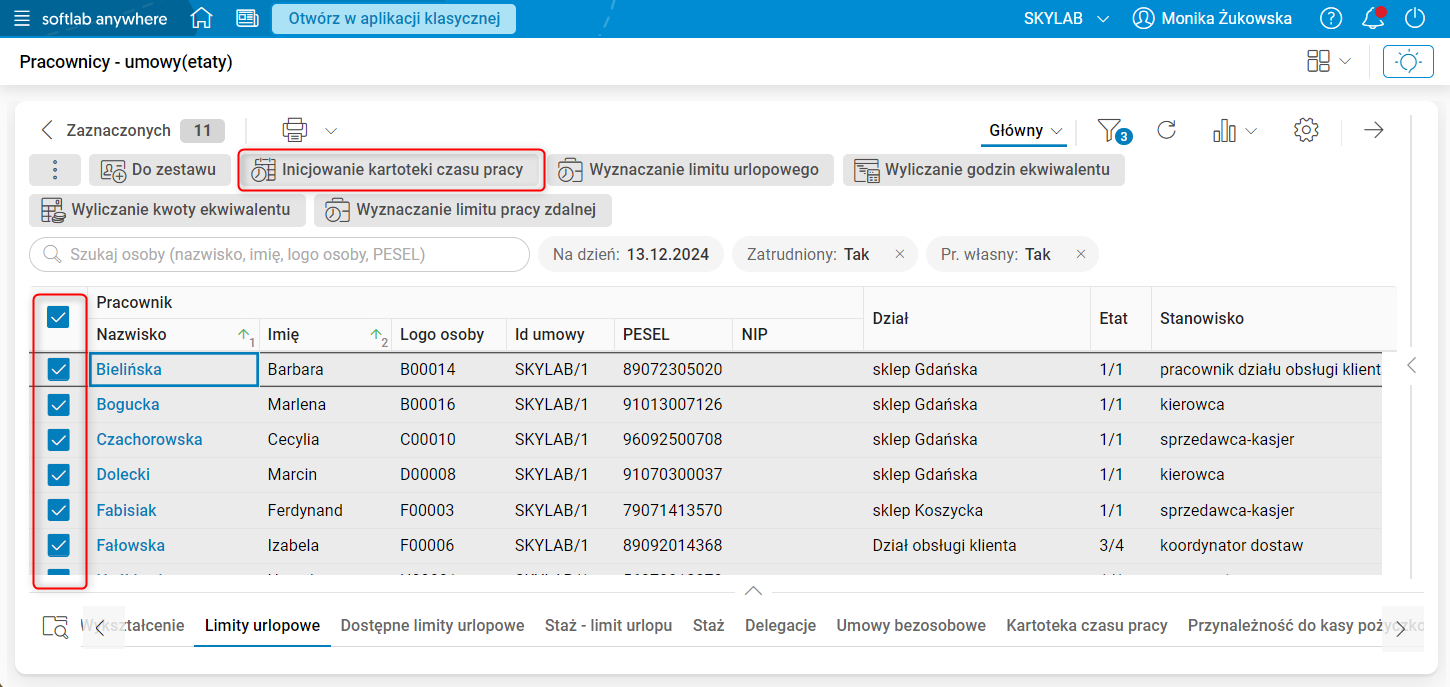This screenshot has width=1450, height=687.
Task: Switch to the Kartoteka czasu pracy tab
Action: 1086,625
